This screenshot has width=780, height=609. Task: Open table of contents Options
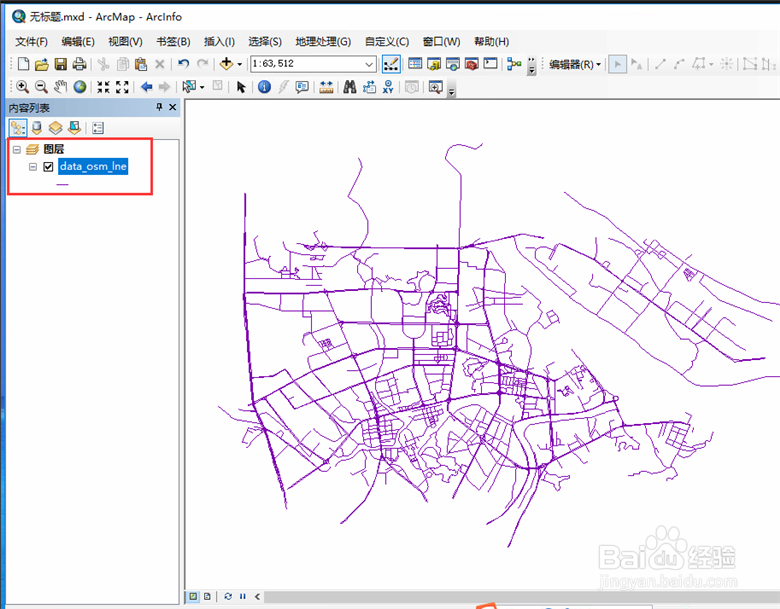click(x=98, y=128)
